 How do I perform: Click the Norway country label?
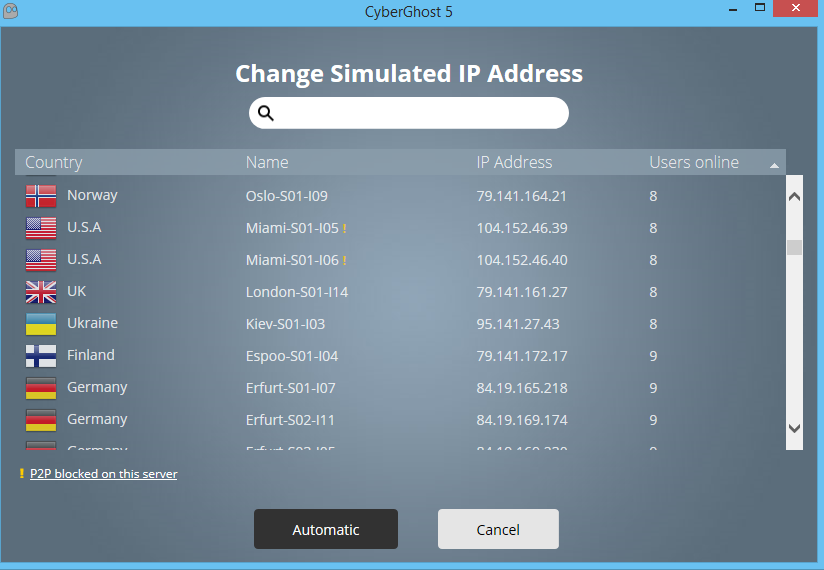click(92, 195)
